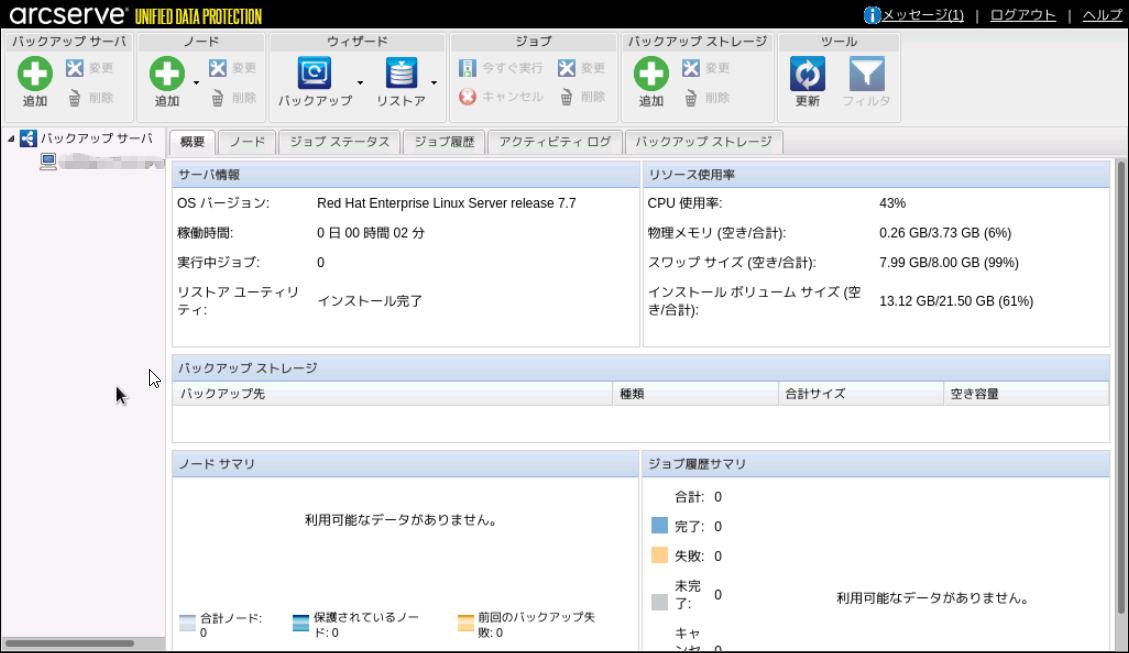Open the ヘルプ link
This screenshot has width=1129, height=653.
1102,15
